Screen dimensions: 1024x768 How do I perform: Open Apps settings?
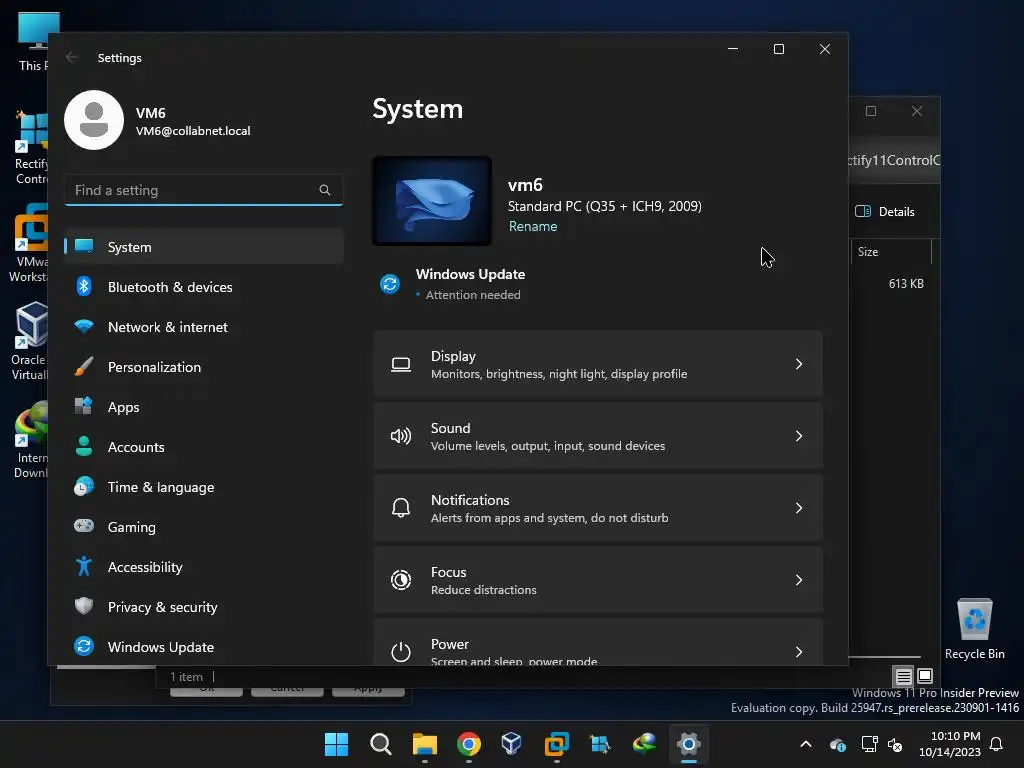point(204,407)
